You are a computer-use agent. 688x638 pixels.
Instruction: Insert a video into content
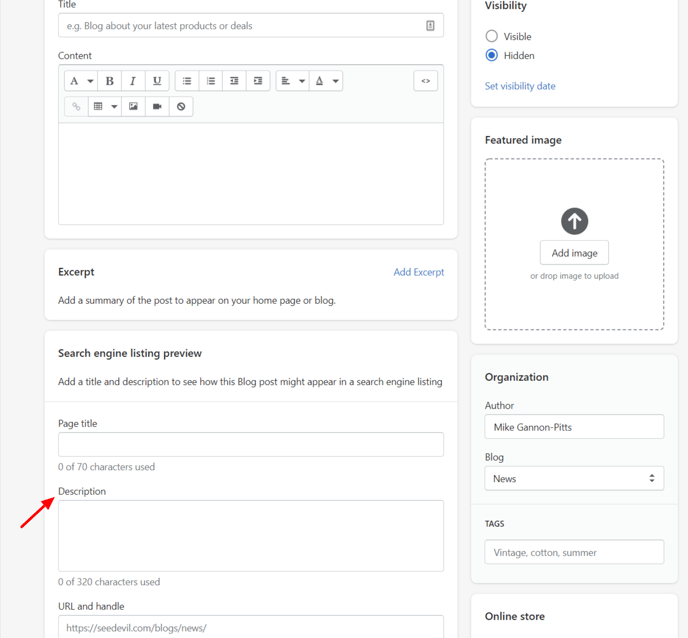click(157, 106)
